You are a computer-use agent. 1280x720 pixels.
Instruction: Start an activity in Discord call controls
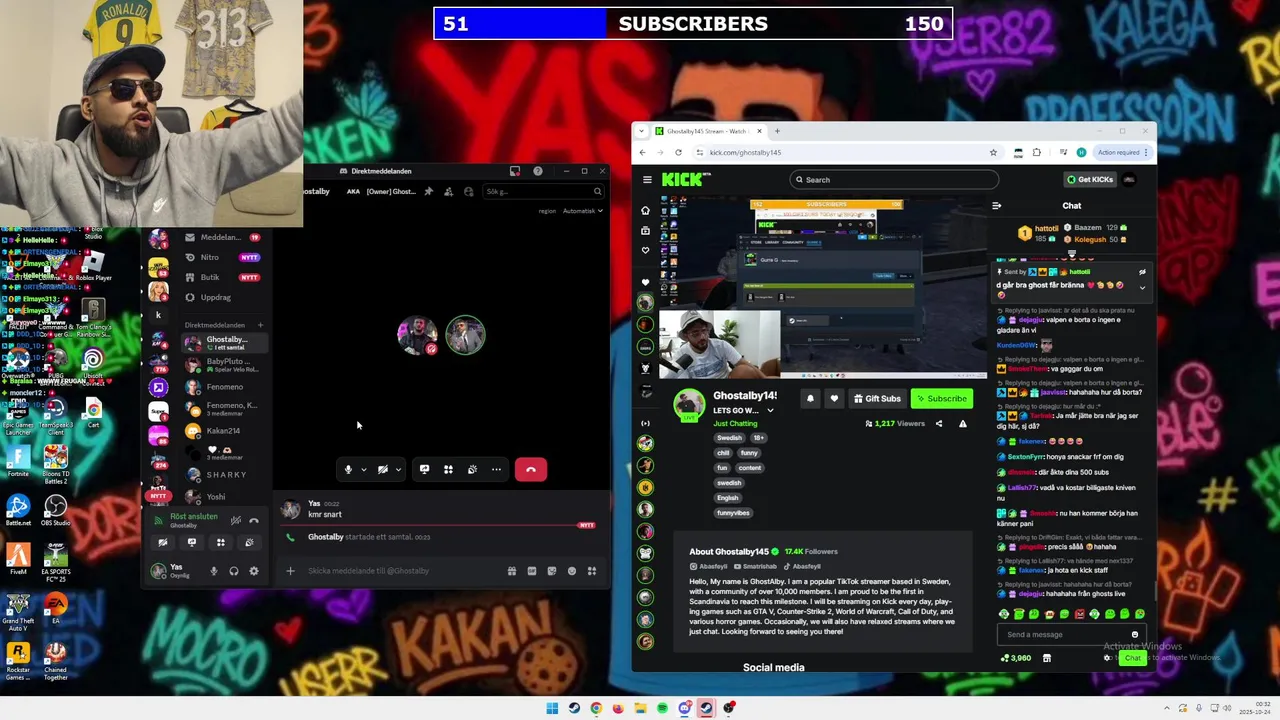click(x=448, y=469)
